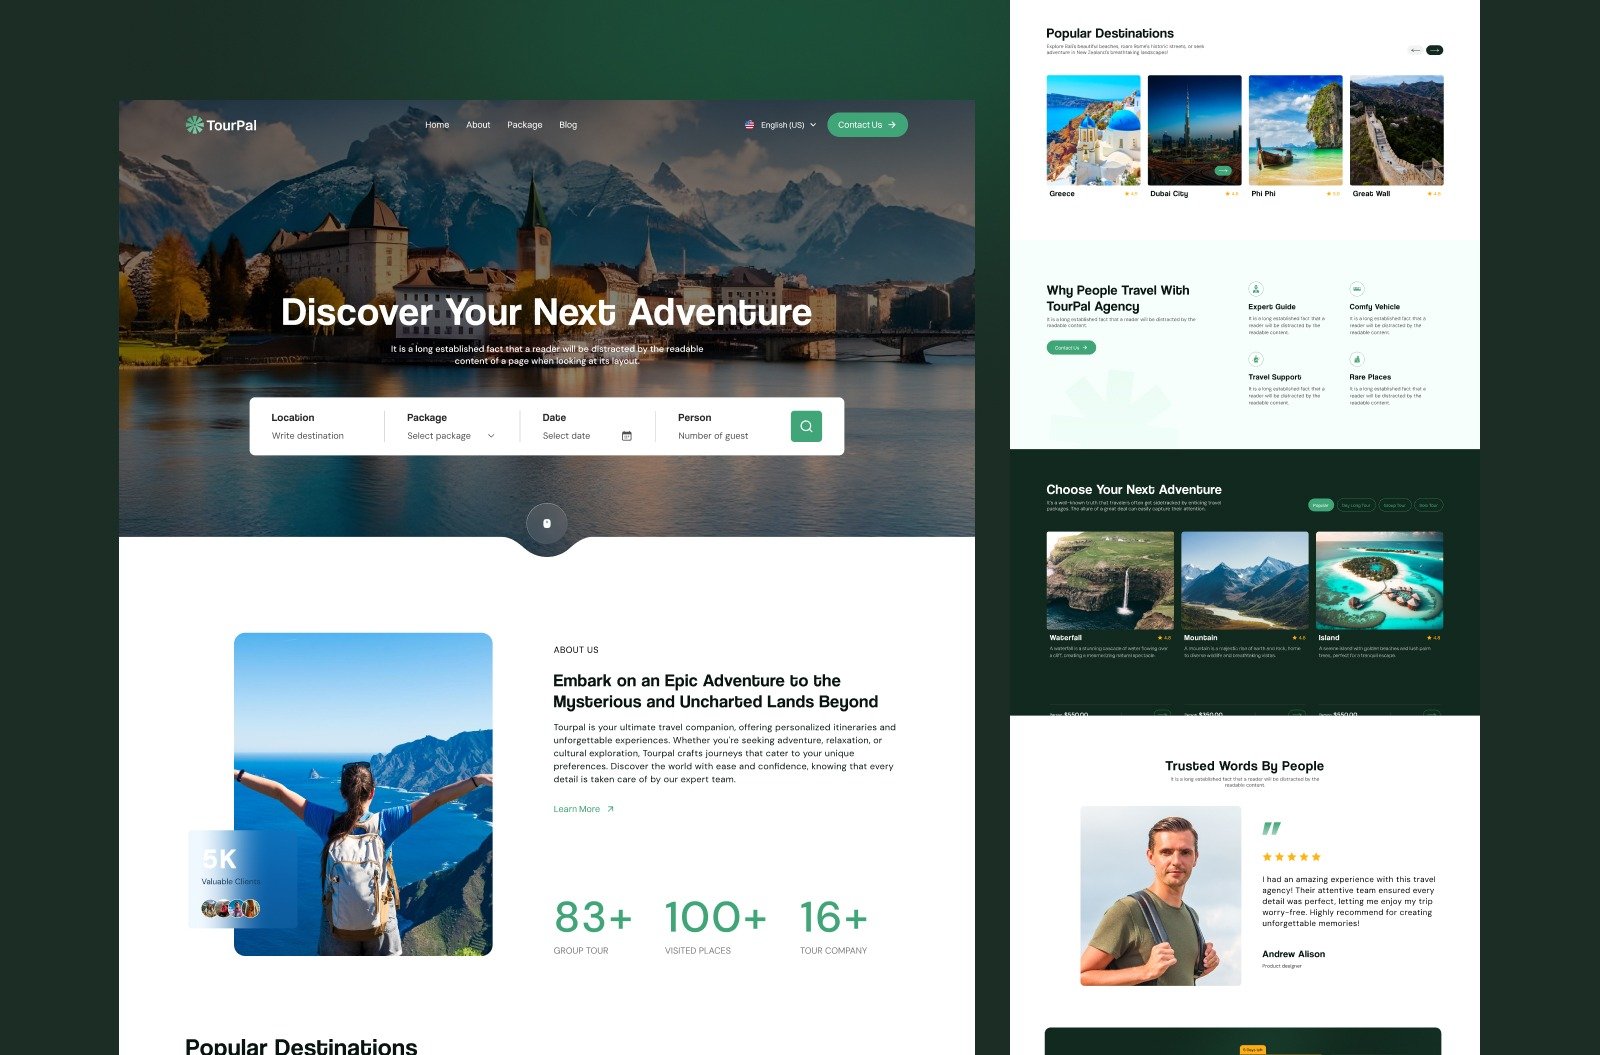Click the Great Wall rating star
This screenshot has height=1055, width=1600.
point(1431,194)
